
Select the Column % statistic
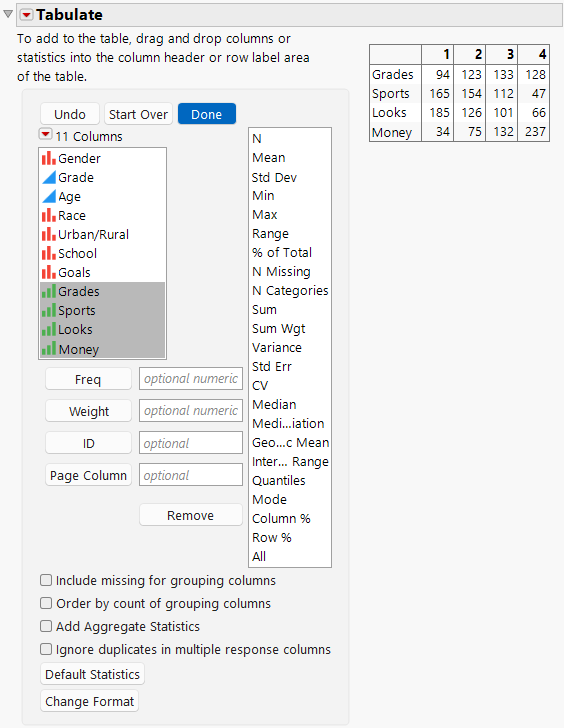[x=281, y=519]
